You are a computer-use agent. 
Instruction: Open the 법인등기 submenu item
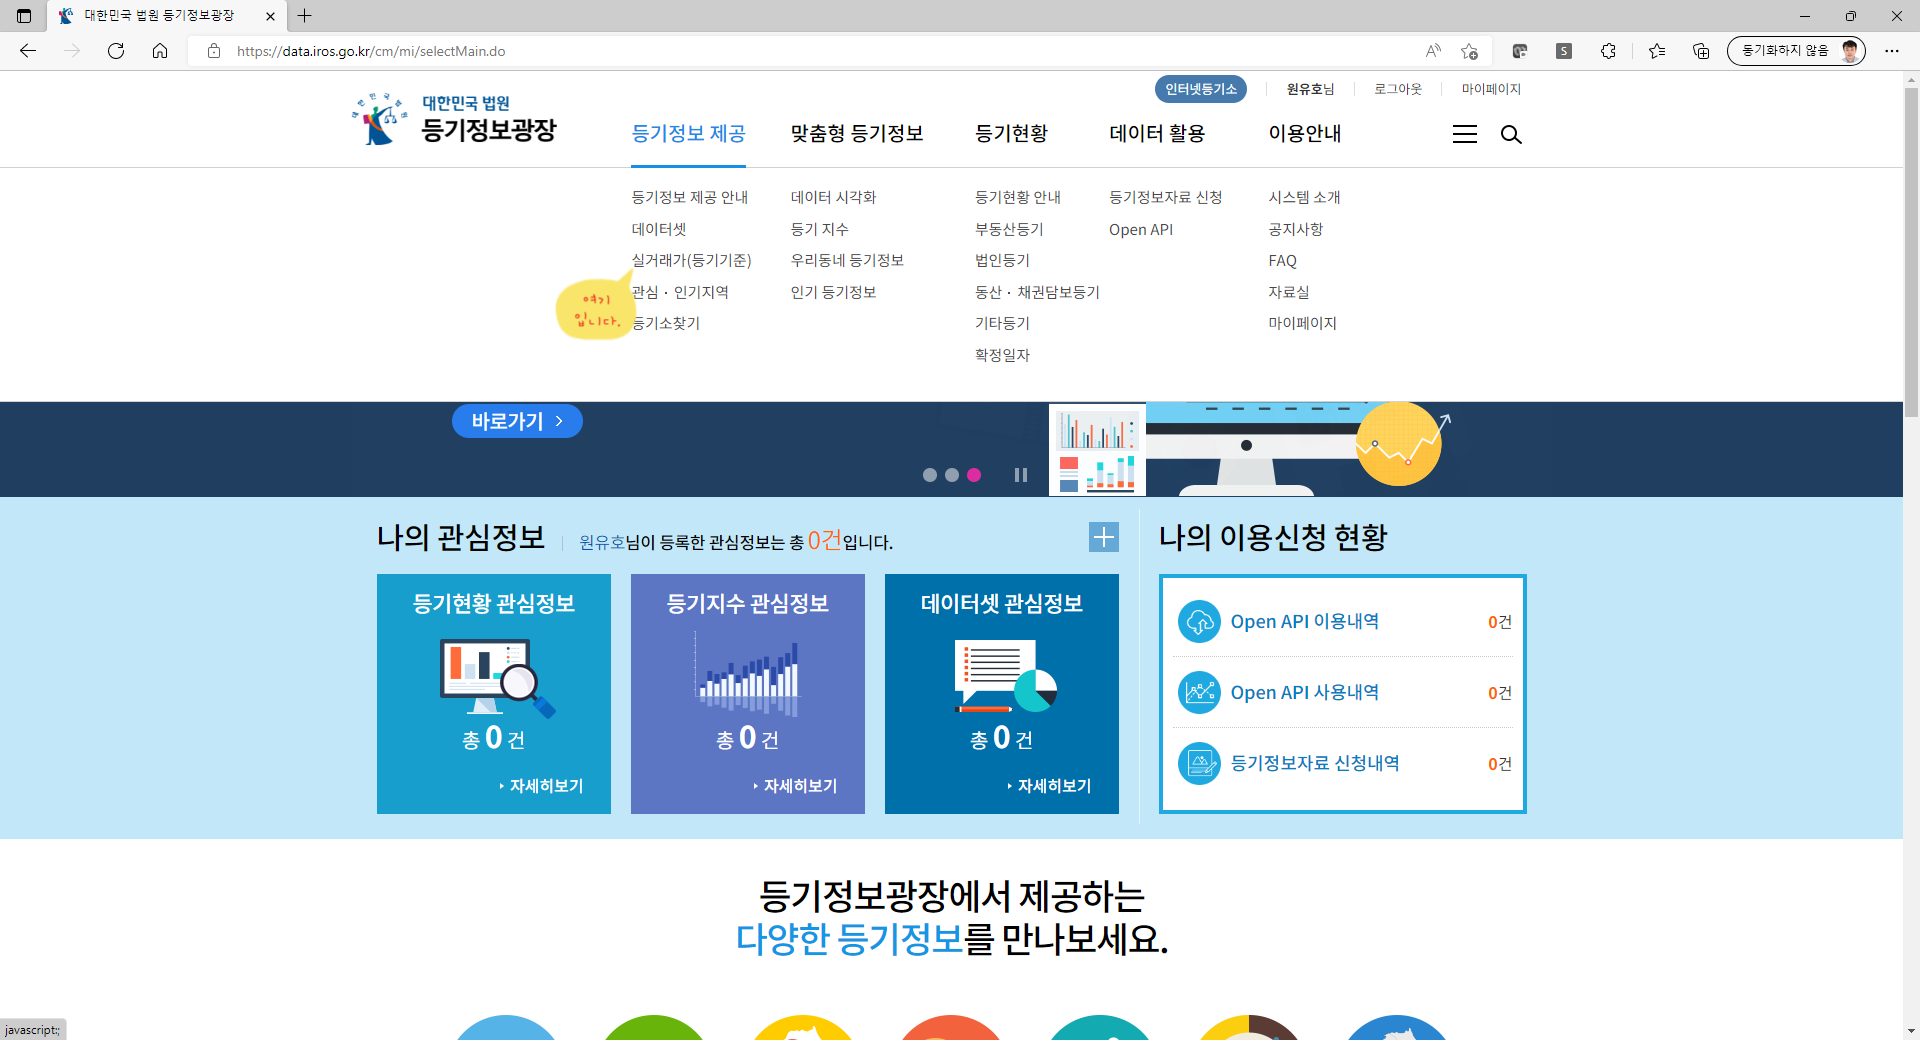tap(1002, 260)
